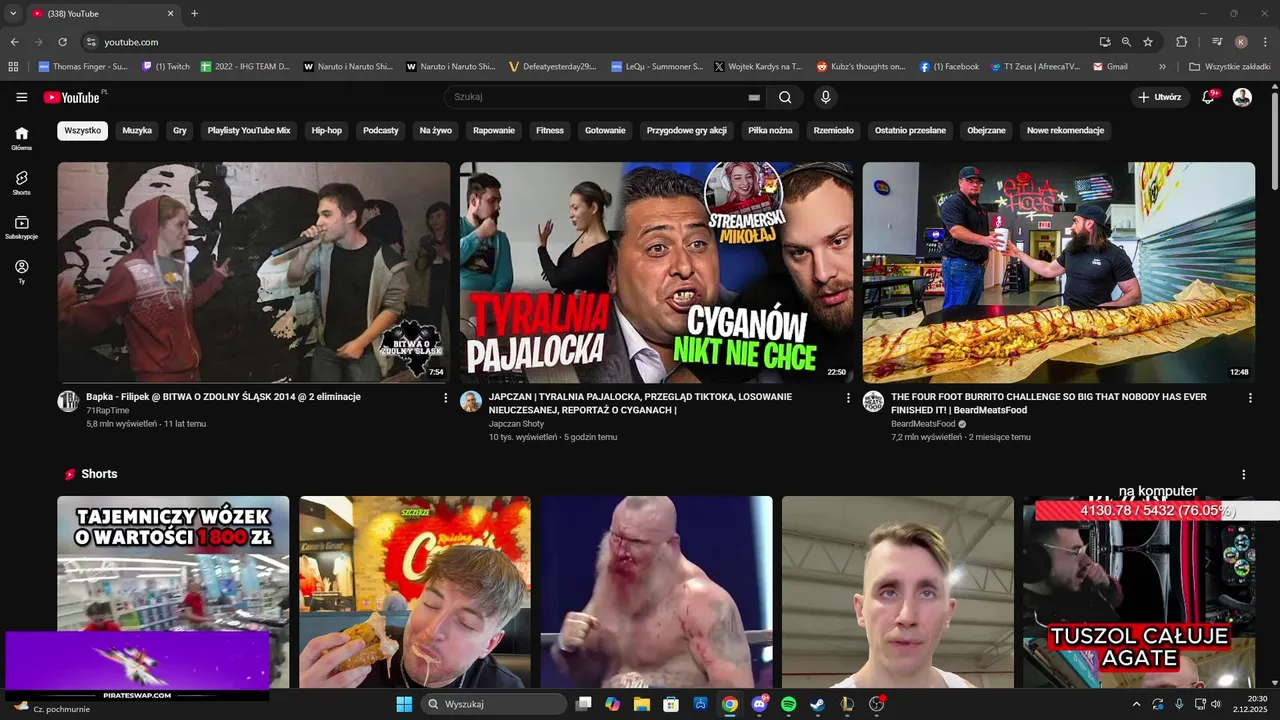Viewport: 1280px width, 720px height.
Task: Click the Utwórz create button
Action: [1160, 97]
